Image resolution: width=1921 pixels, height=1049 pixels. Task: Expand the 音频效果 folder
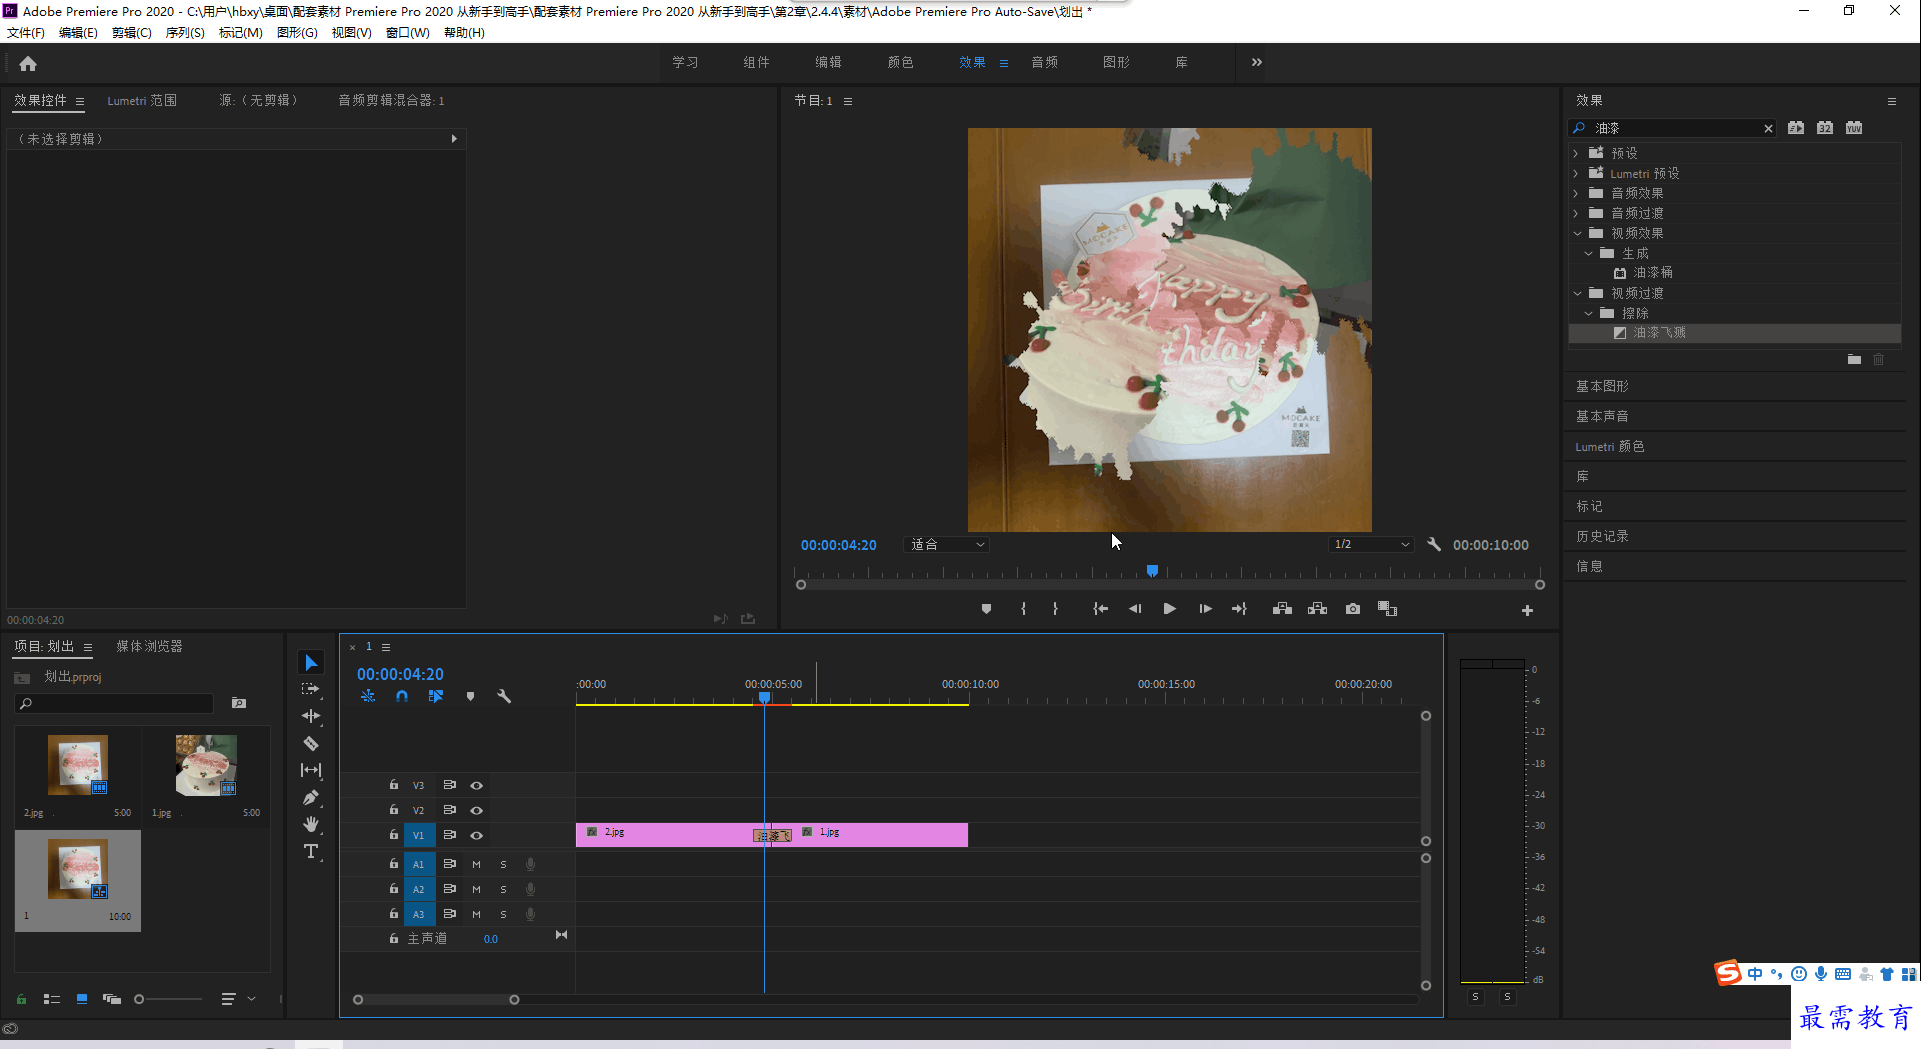[1576, 193]
